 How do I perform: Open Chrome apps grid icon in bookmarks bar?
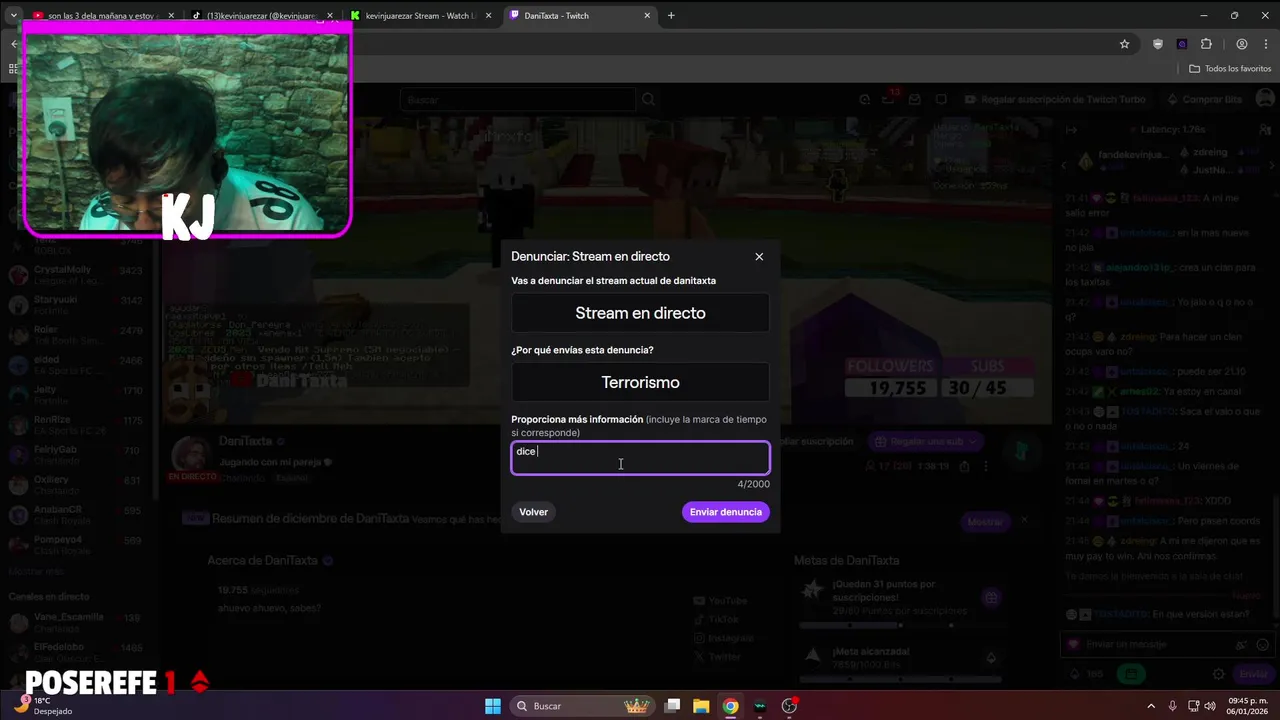pos(13,68)
